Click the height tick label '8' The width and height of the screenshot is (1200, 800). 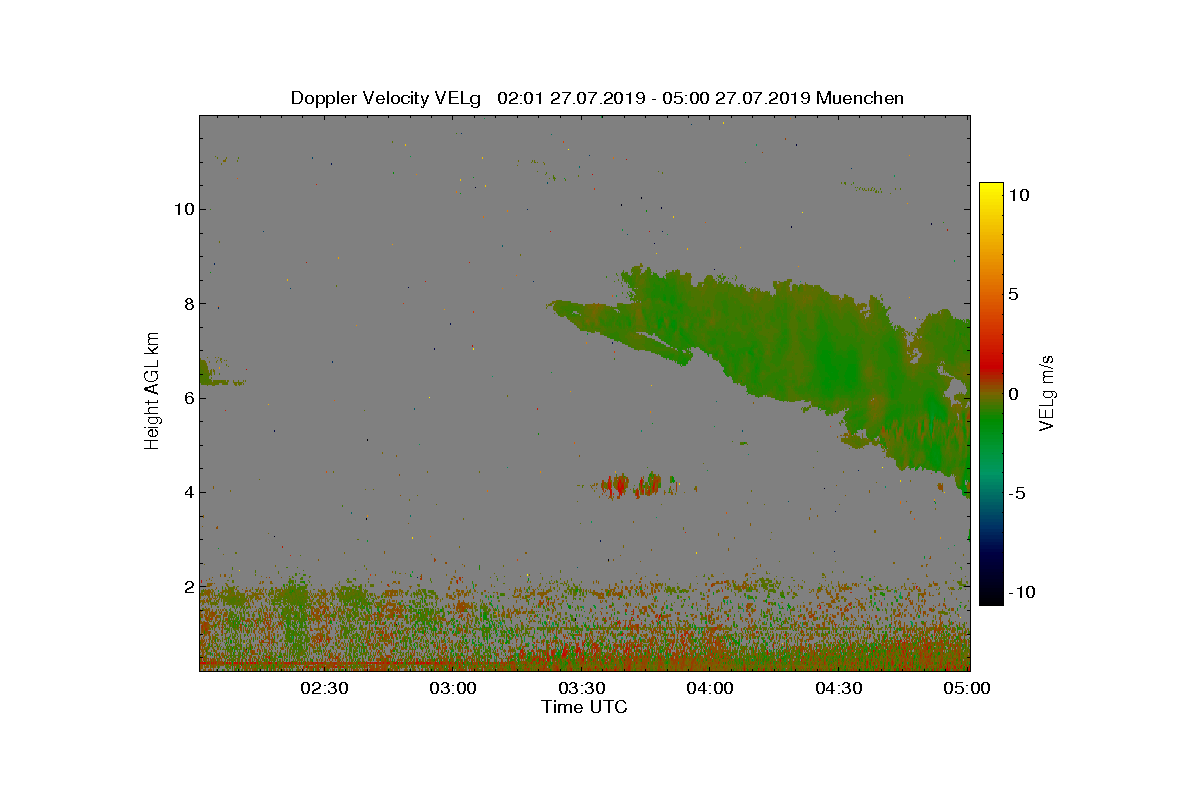(x=187, y=304)
